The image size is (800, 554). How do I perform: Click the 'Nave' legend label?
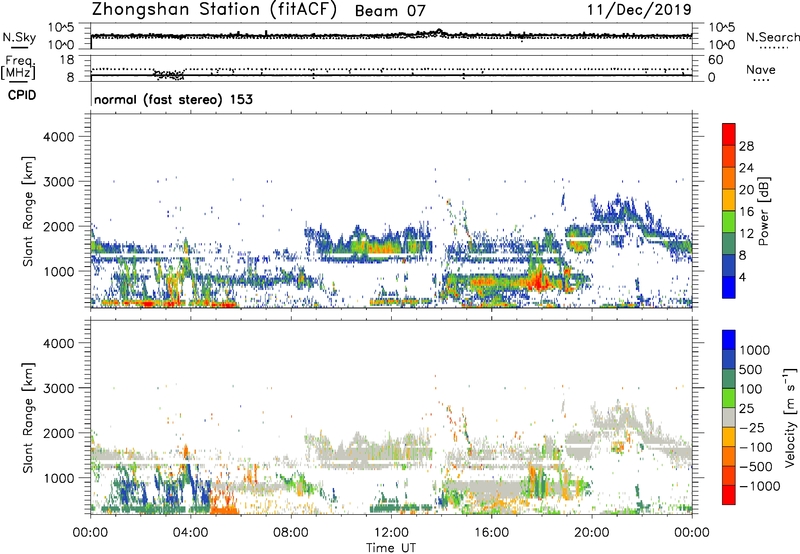pos(761,69)
